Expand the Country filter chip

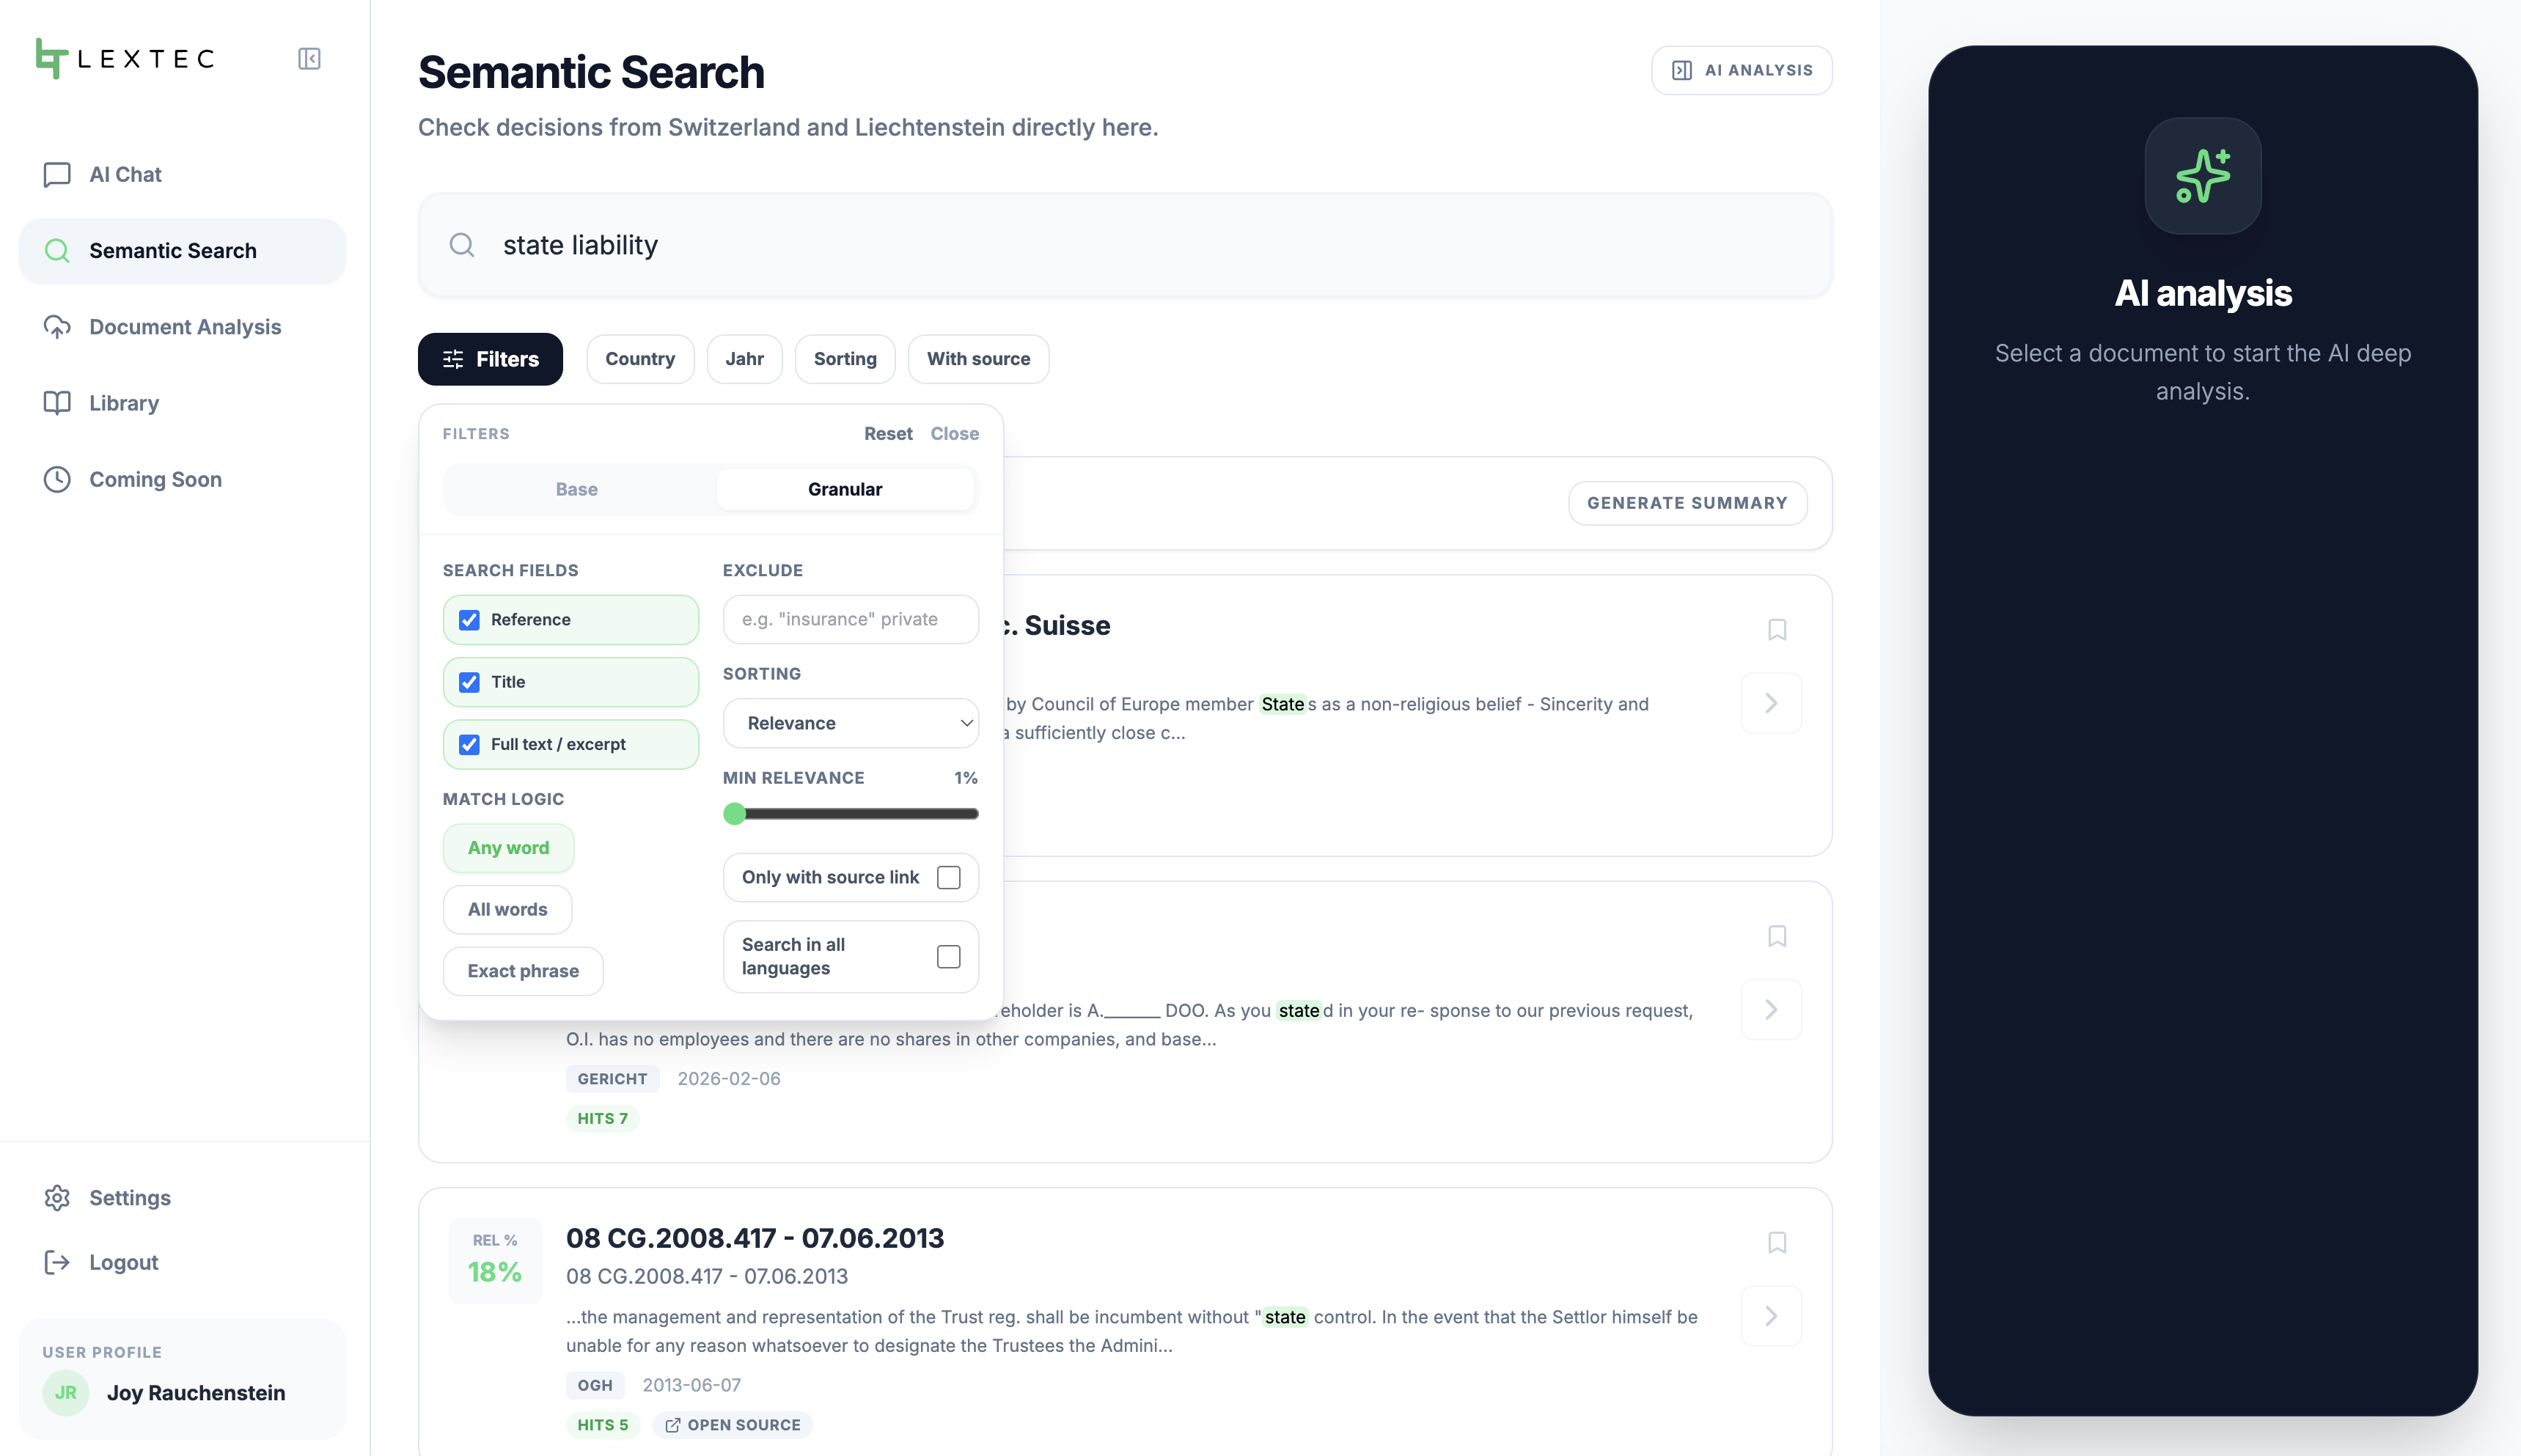coord(640,359)
